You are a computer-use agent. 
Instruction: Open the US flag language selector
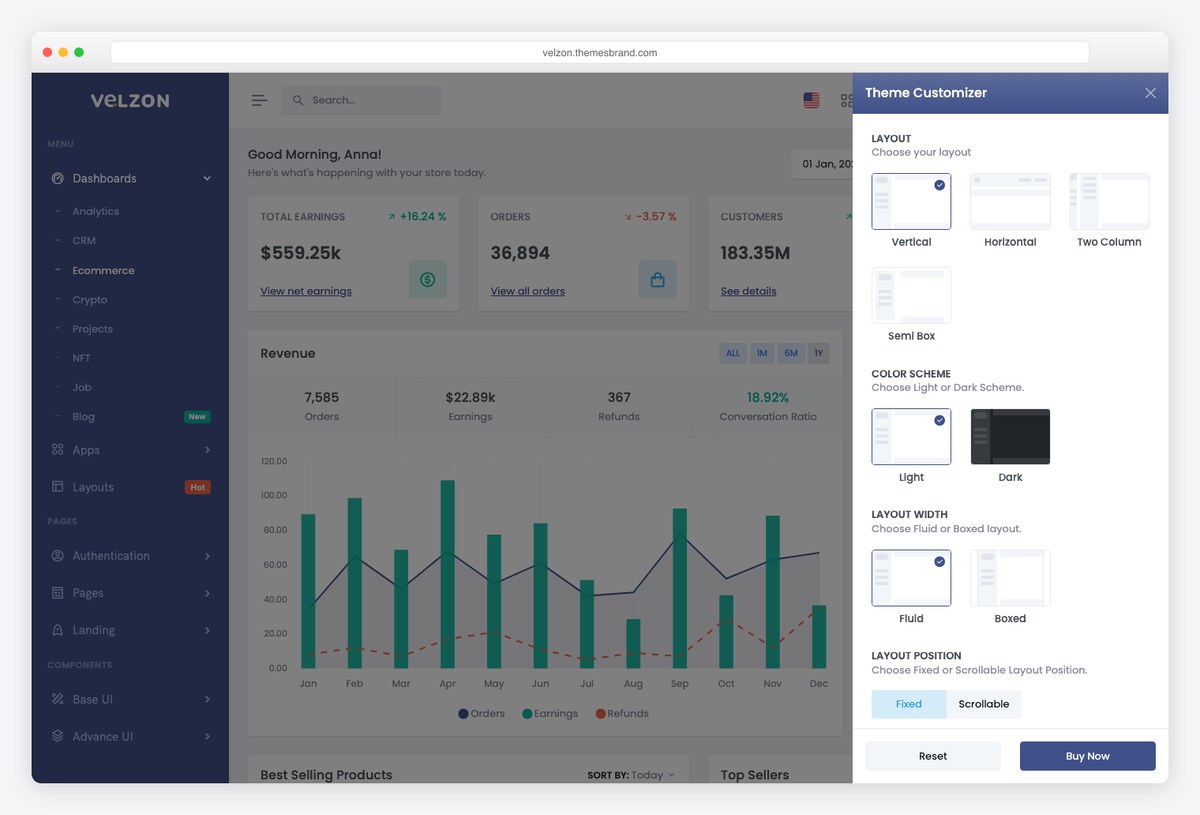[x=811, y=100]
